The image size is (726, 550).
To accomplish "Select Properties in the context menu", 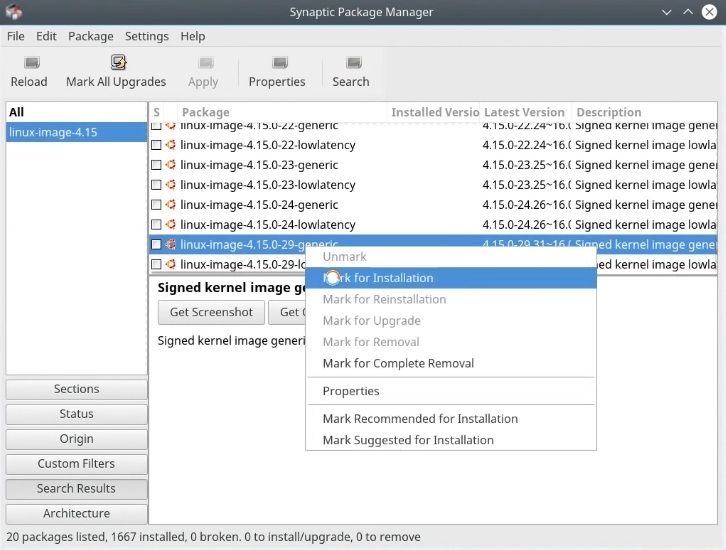I will point(451,391).
